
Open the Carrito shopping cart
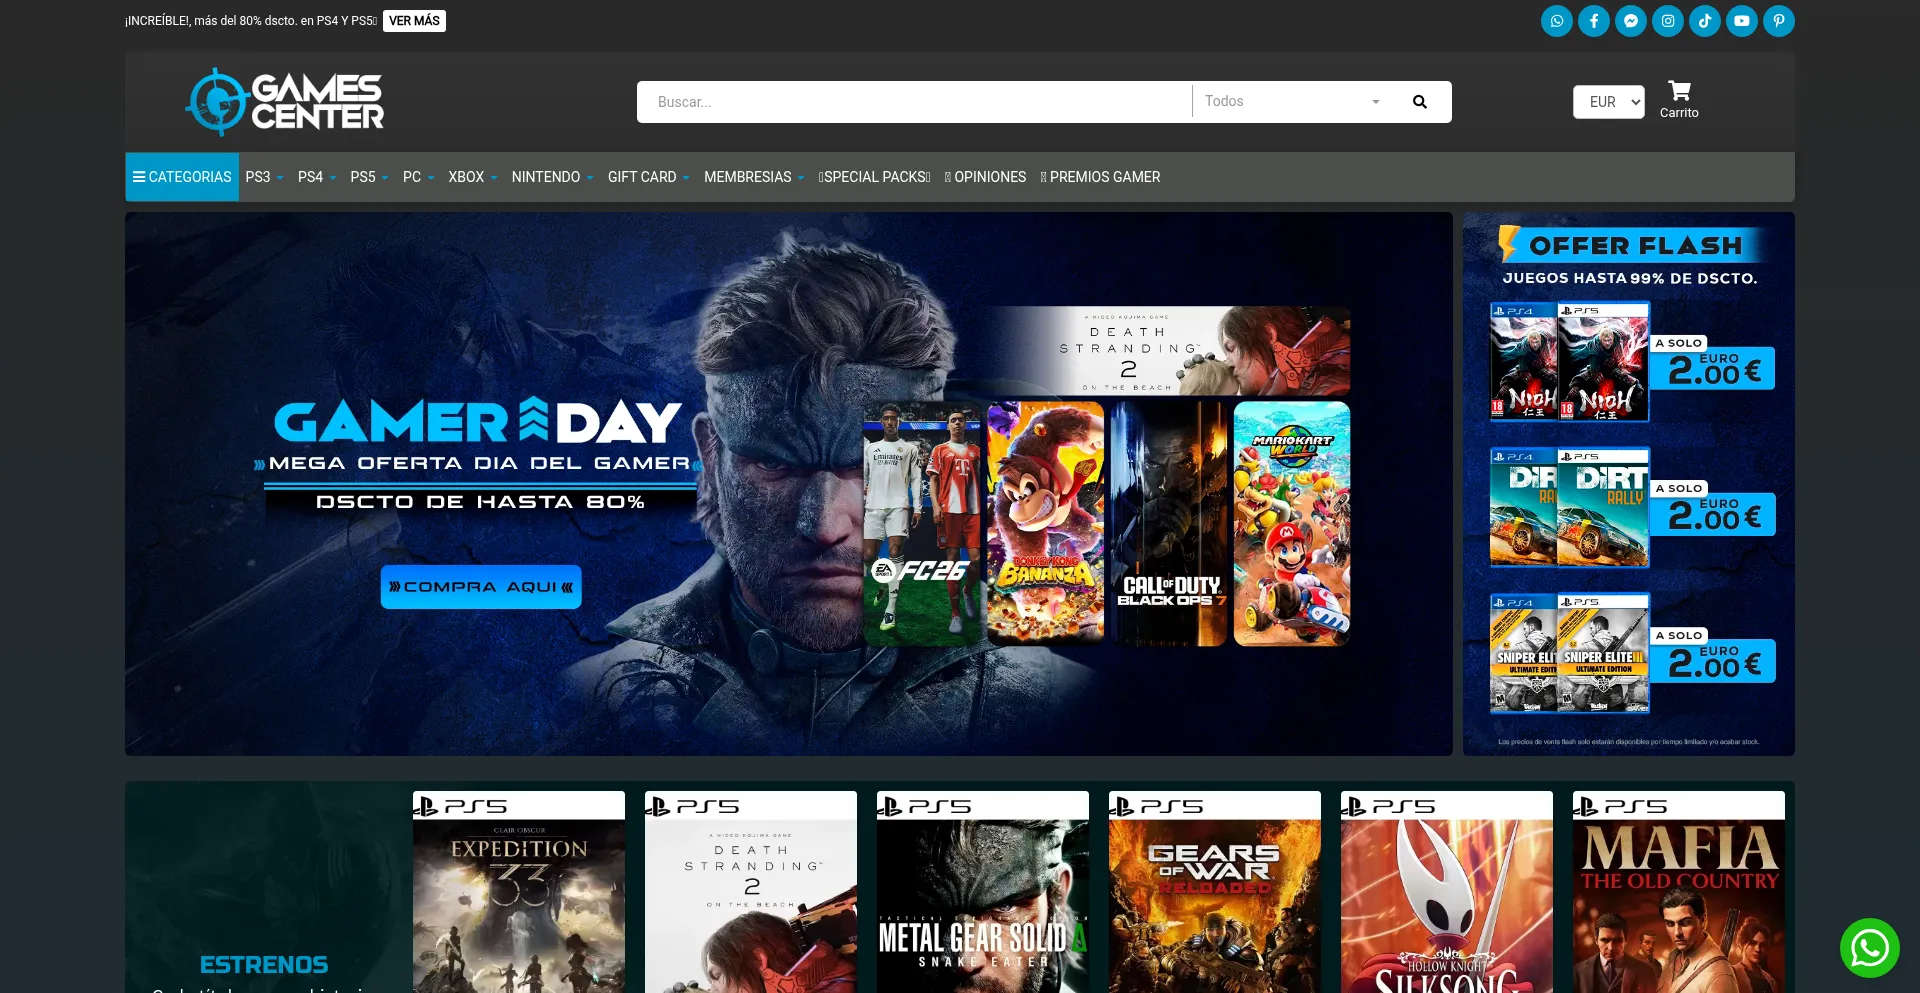click(x=1679, y=100)
